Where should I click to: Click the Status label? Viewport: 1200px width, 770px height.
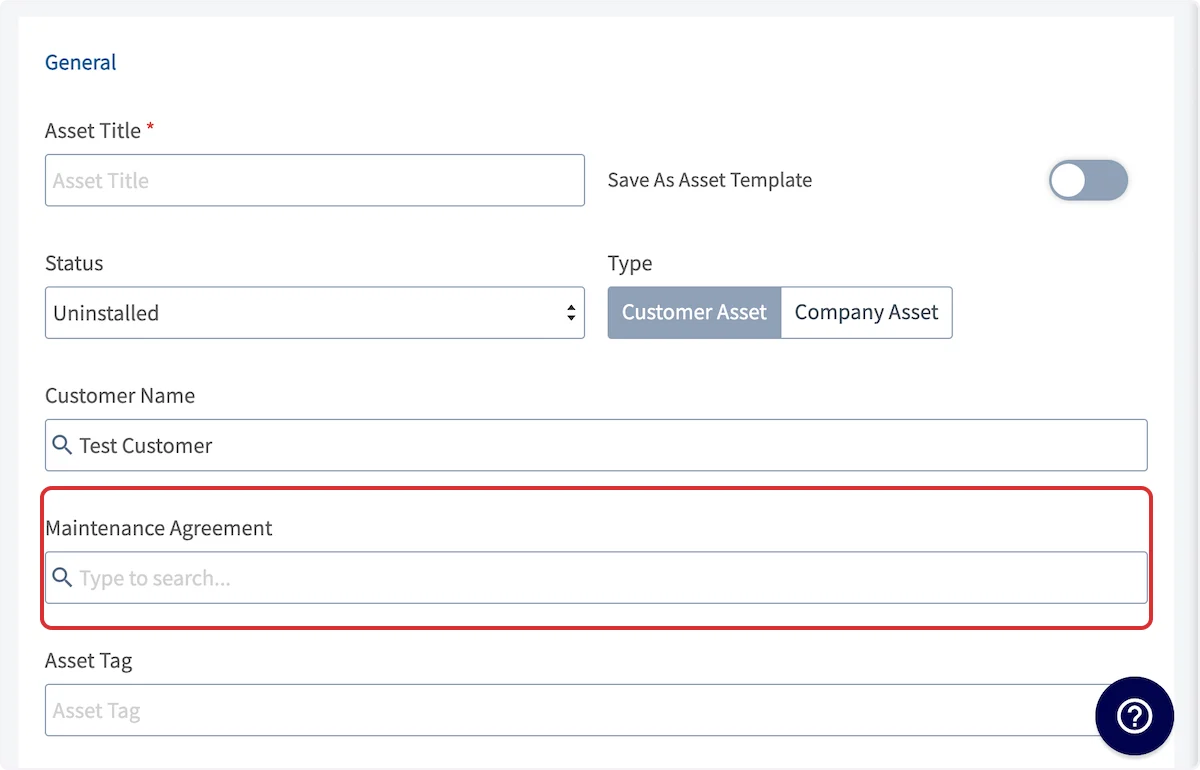click(74, 263)
